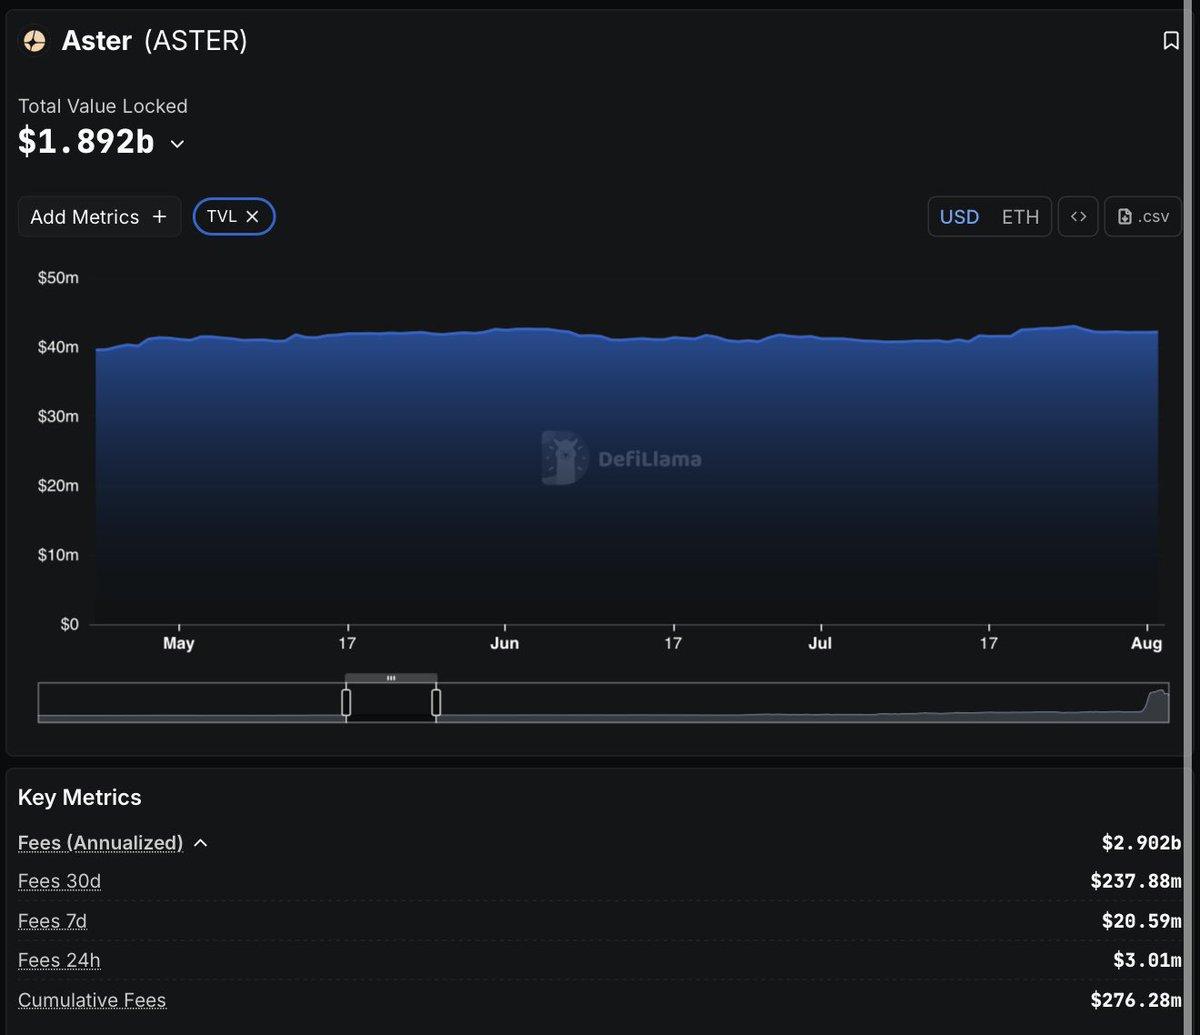Click the left range slider handle
Viewport: 1200px width, 1035px height.
[346, 703]
